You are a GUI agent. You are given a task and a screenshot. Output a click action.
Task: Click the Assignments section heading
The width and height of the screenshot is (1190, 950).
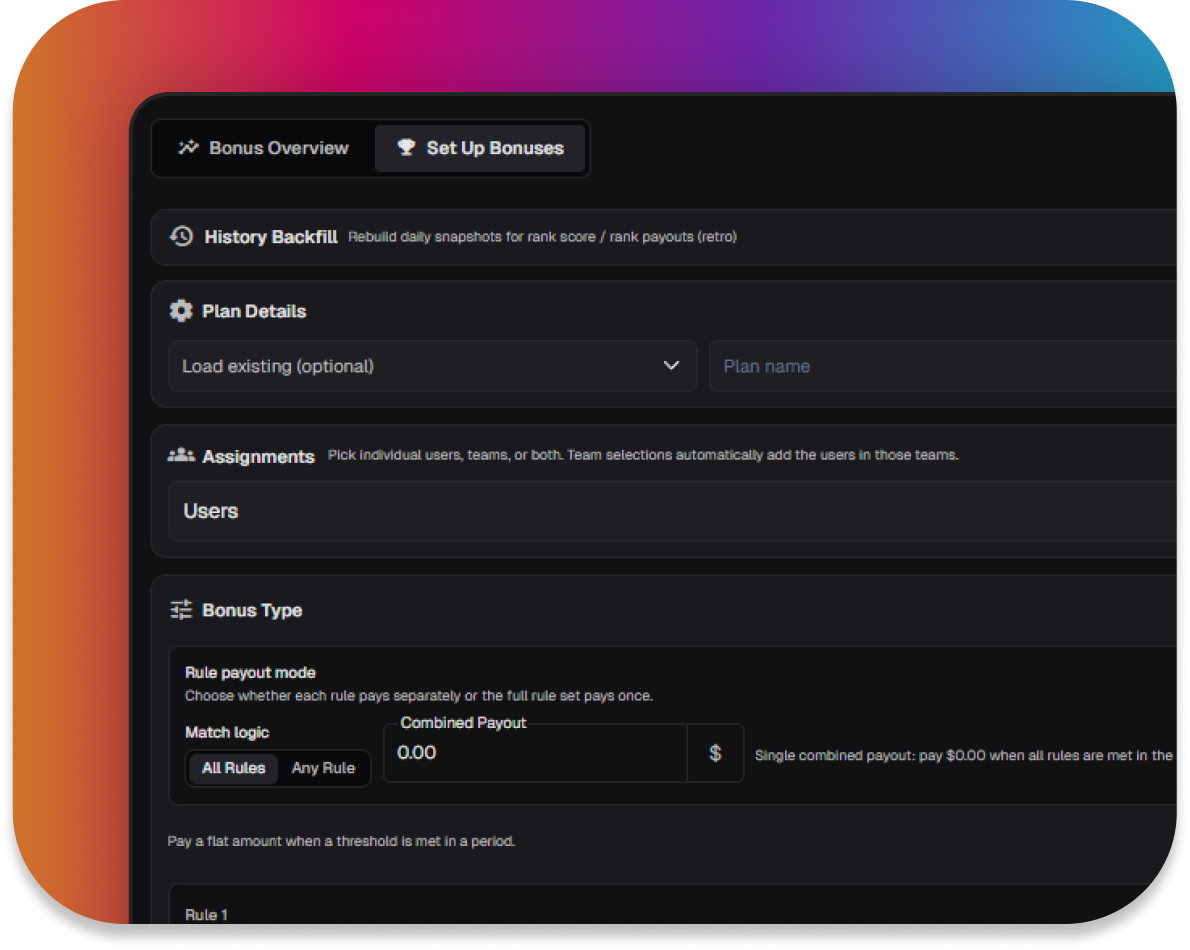tap(258, 456)
